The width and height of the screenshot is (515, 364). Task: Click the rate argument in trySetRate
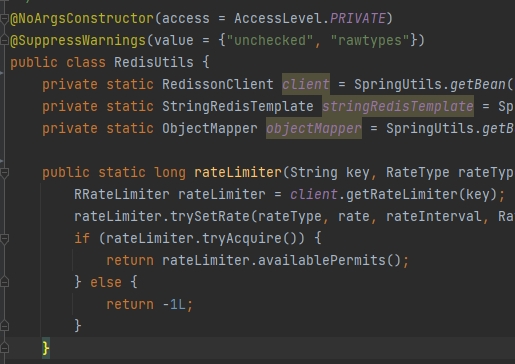click(354, 216)
